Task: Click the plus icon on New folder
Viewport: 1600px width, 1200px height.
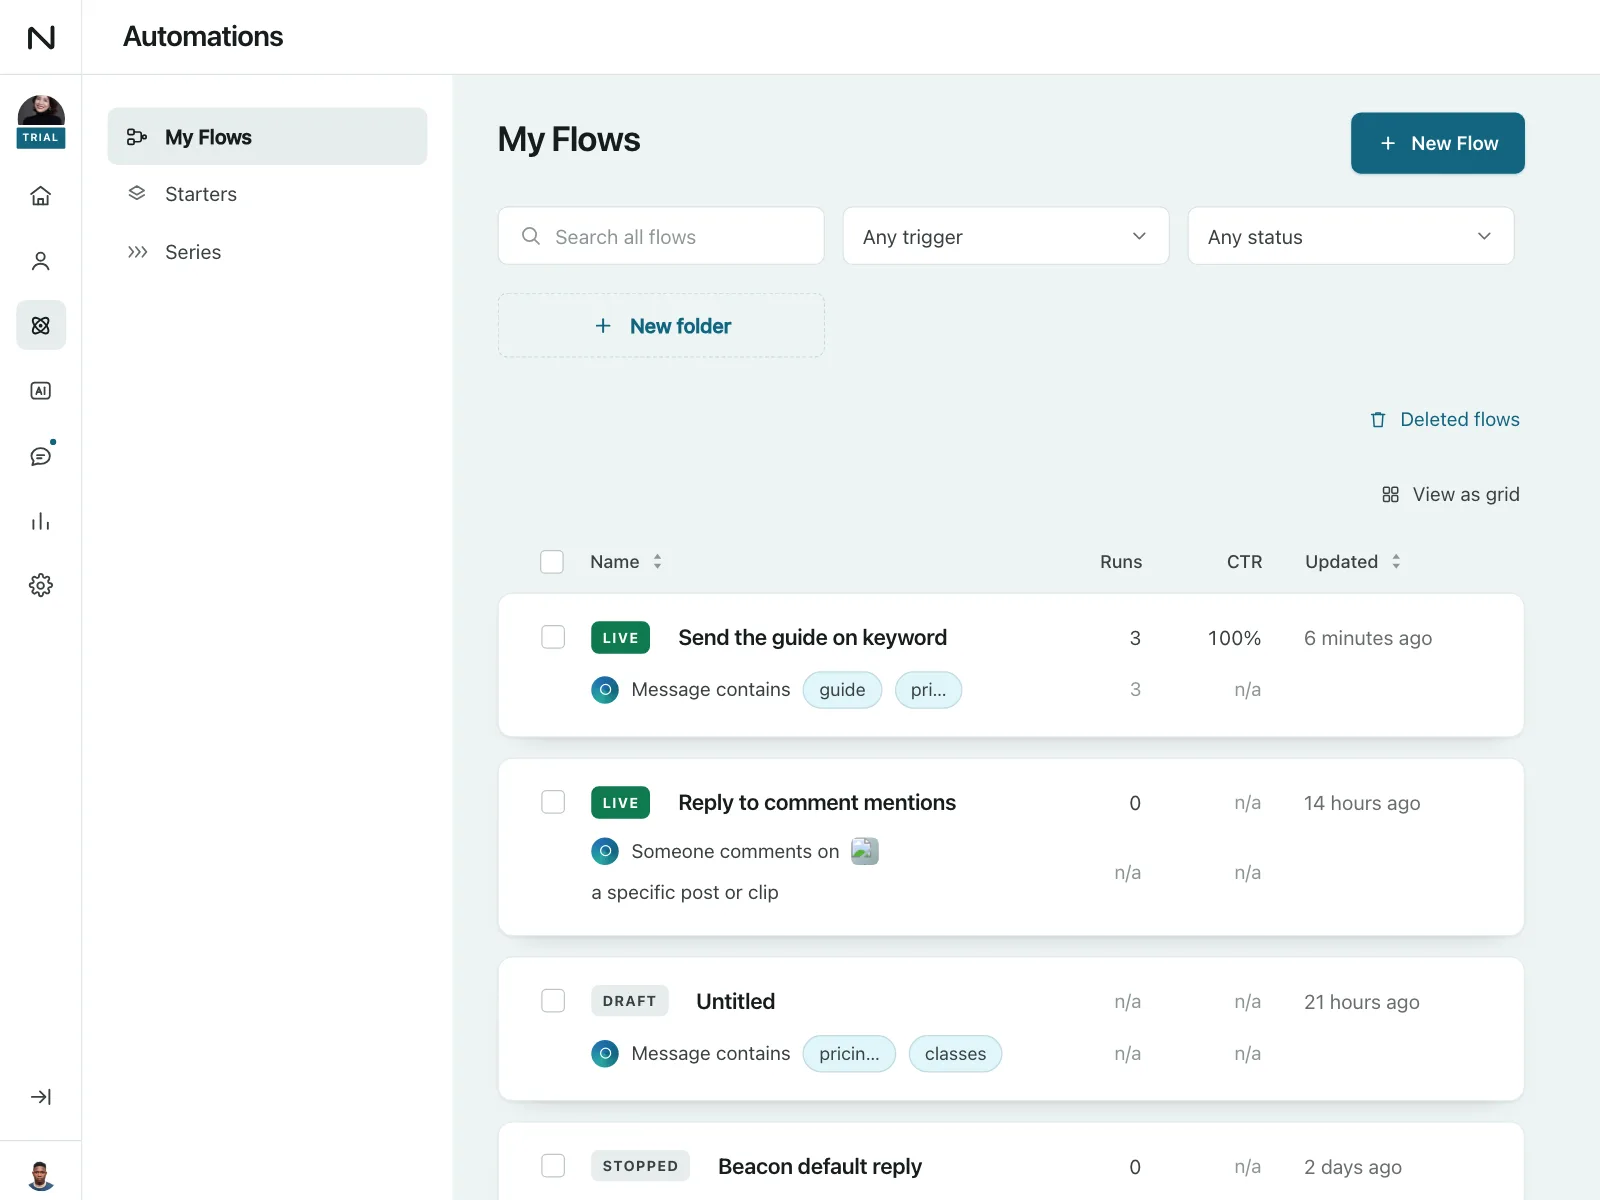Action: (x=603, y=326)
